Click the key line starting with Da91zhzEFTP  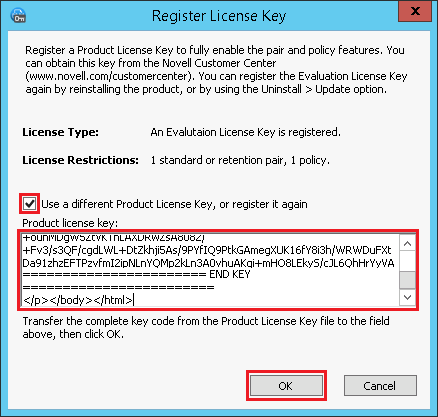tap(208, 263)
